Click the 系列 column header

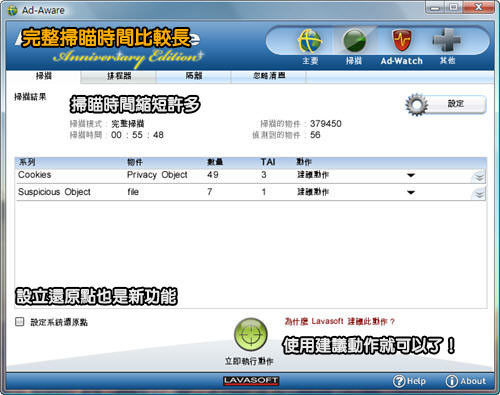27,162
